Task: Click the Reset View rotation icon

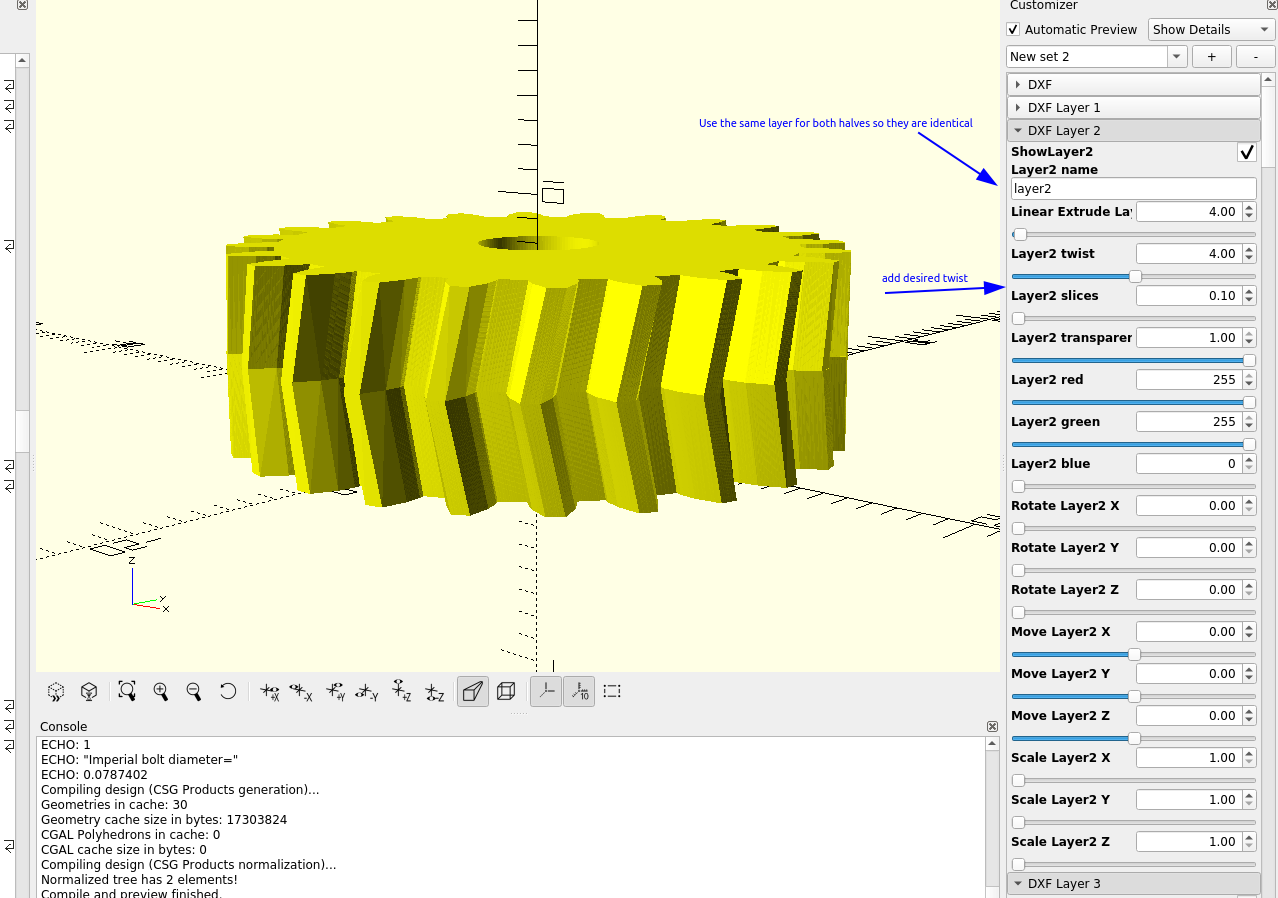Action: 228,691
